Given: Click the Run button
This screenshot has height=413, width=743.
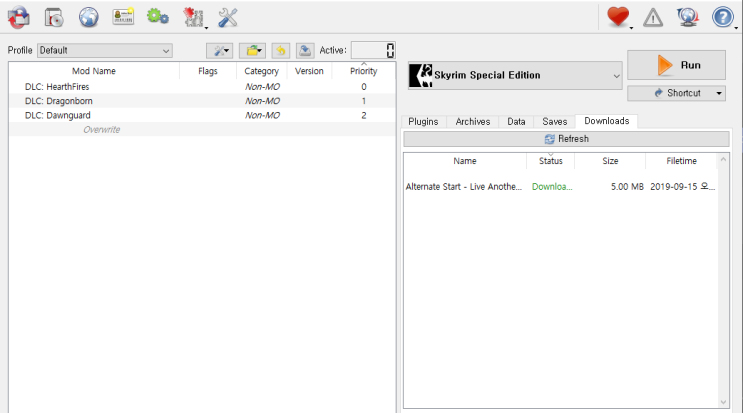Looking at the screenshot, I should pos(676,65).
